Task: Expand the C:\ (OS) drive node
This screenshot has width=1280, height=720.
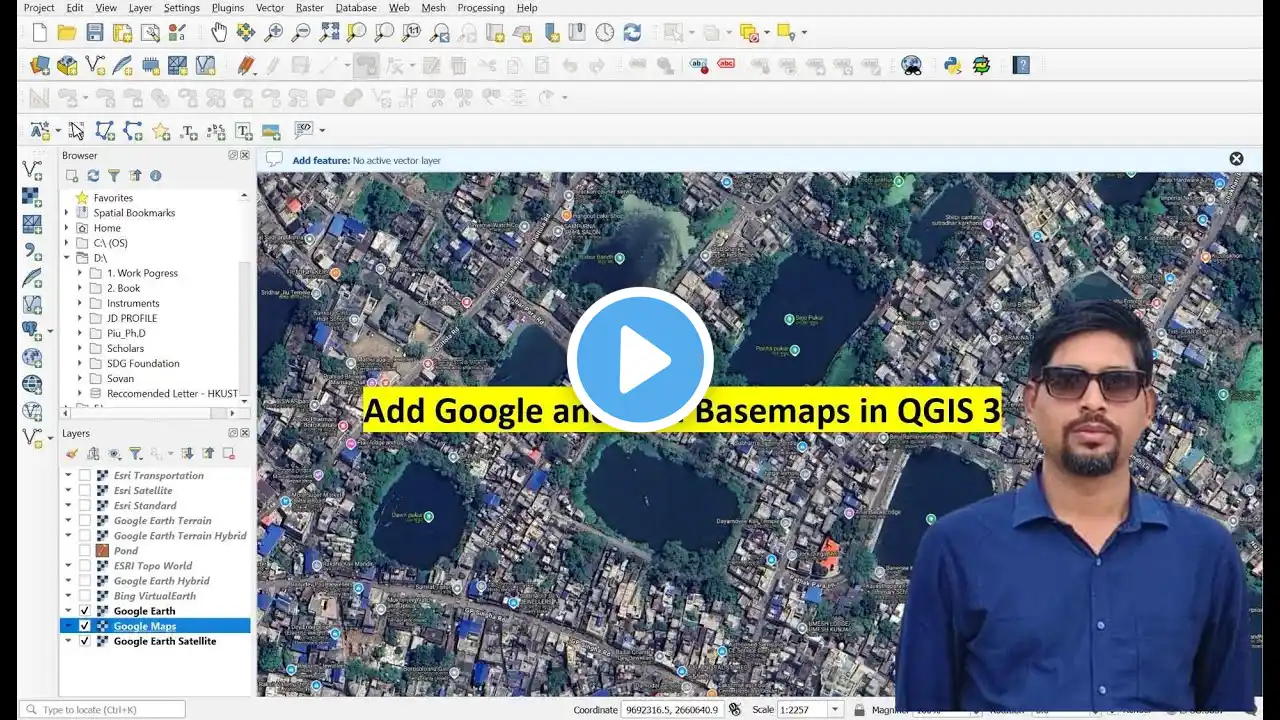Action: coord(67,243)
